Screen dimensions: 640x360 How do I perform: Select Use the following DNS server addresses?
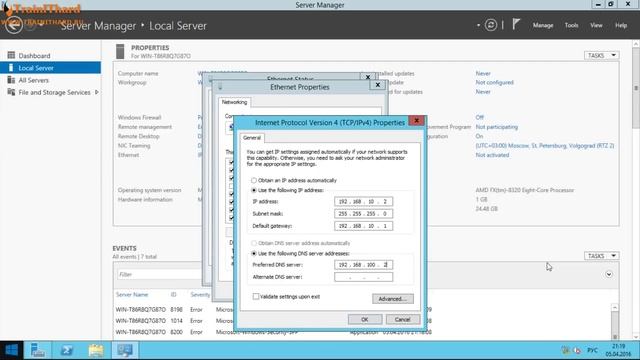click(x=254, y=253)
